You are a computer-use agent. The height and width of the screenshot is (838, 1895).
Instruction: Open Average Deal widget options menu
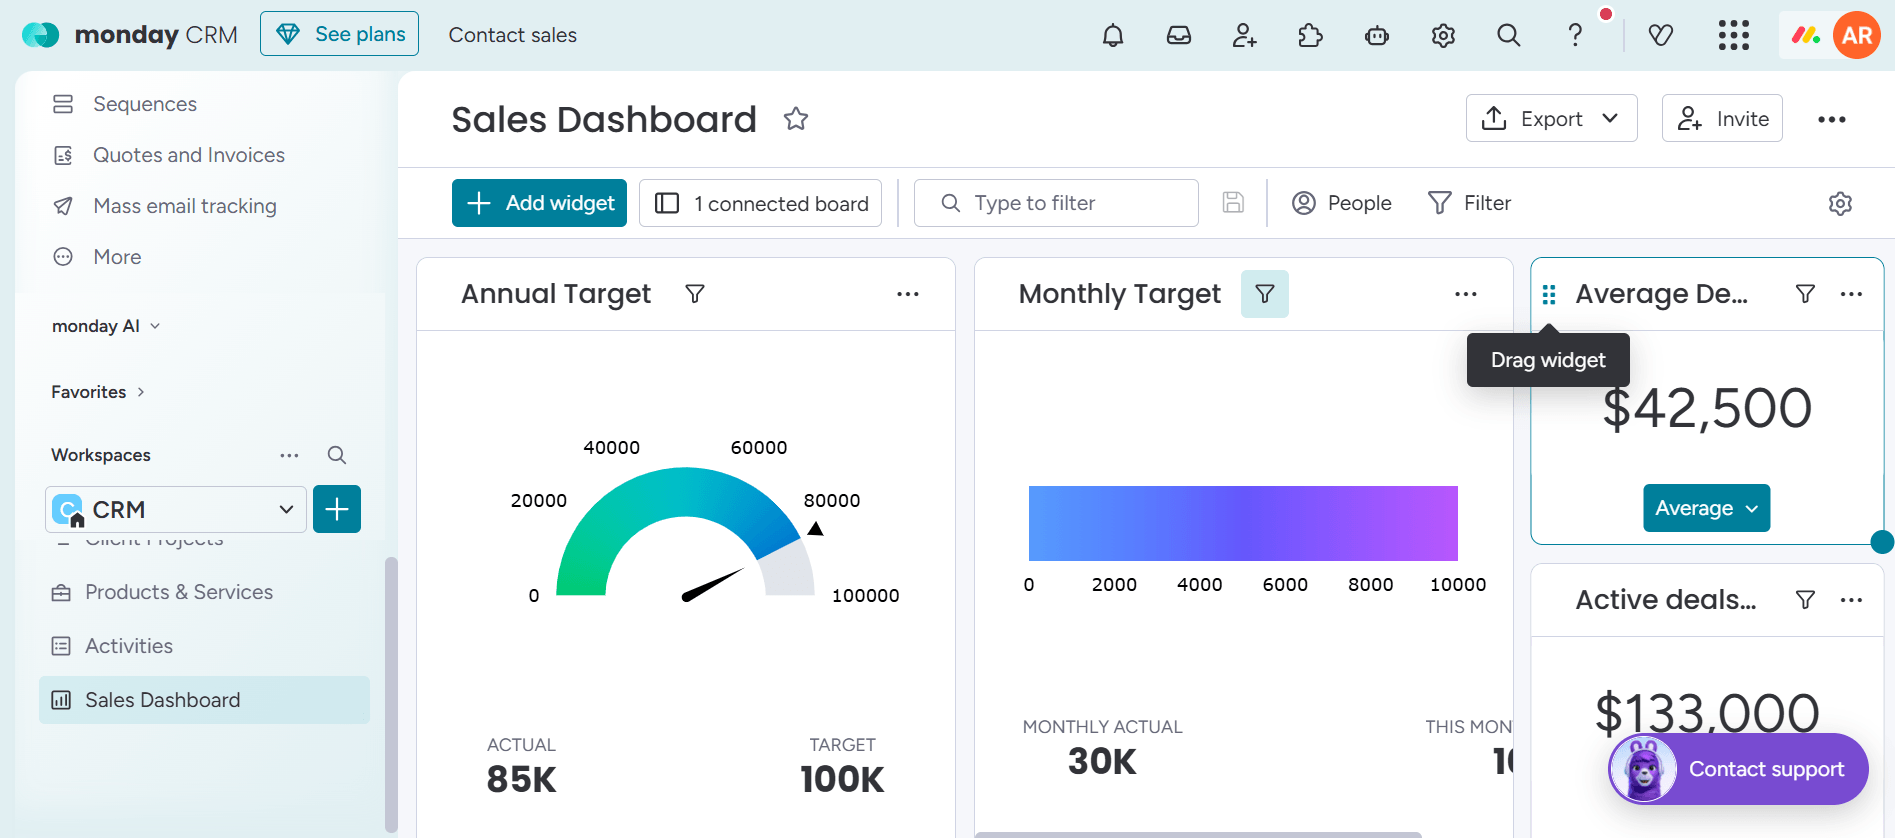pyautogui.click(x=1851, y=294)
